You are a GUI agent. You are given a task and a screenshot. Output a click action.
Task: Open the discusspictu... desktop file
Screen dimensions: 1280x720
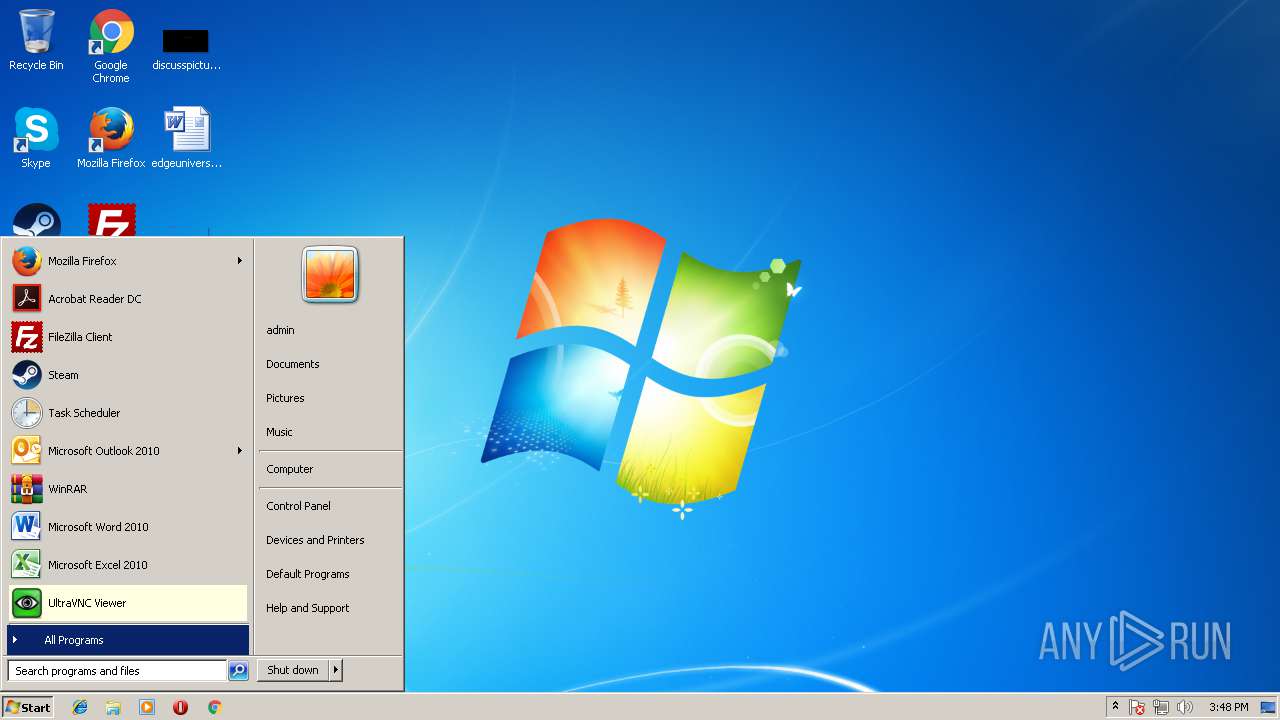186,48
